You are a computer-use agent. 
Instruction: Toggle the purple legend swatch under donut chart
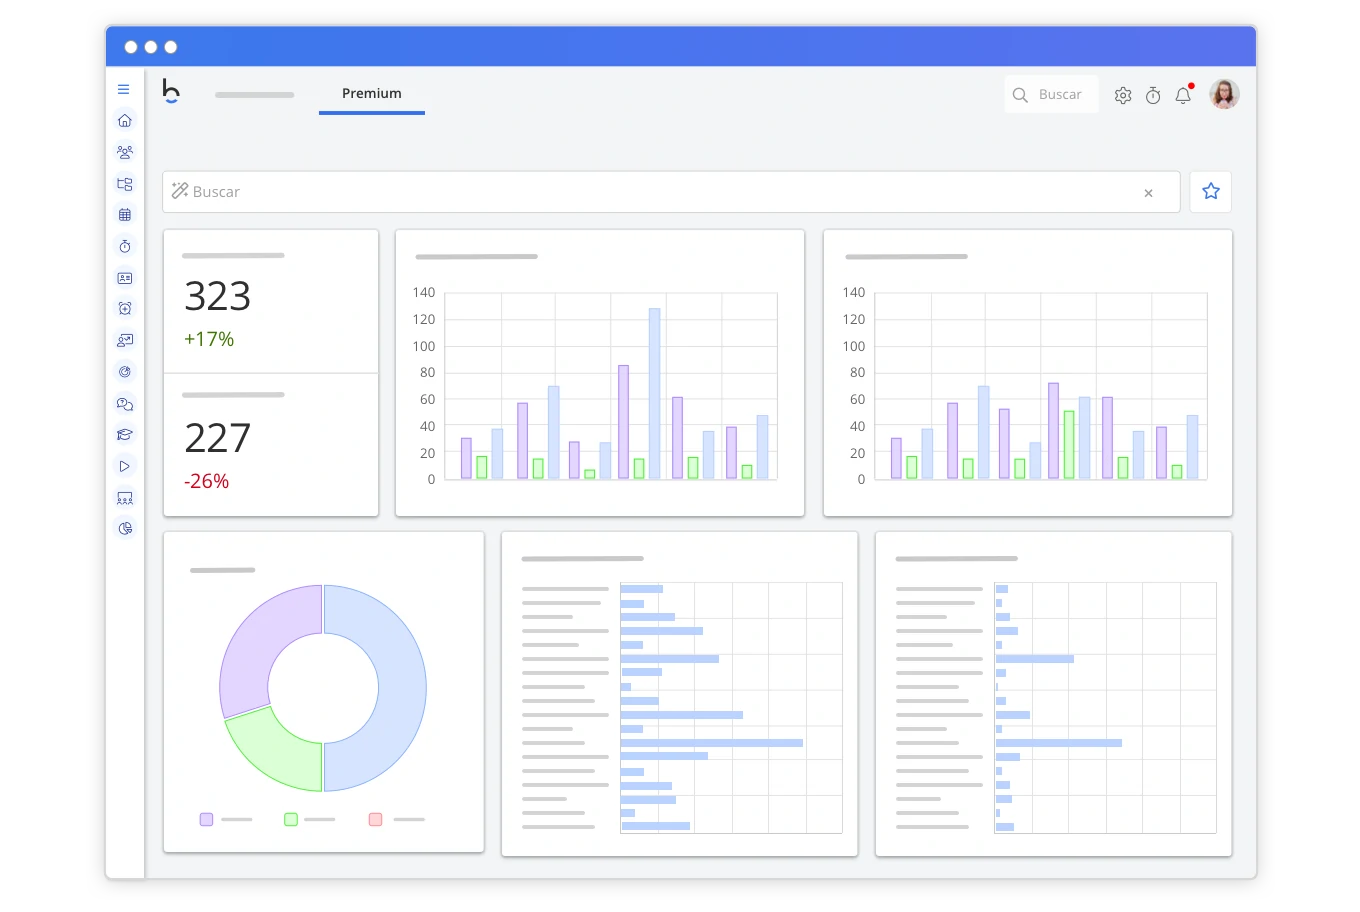207,819
